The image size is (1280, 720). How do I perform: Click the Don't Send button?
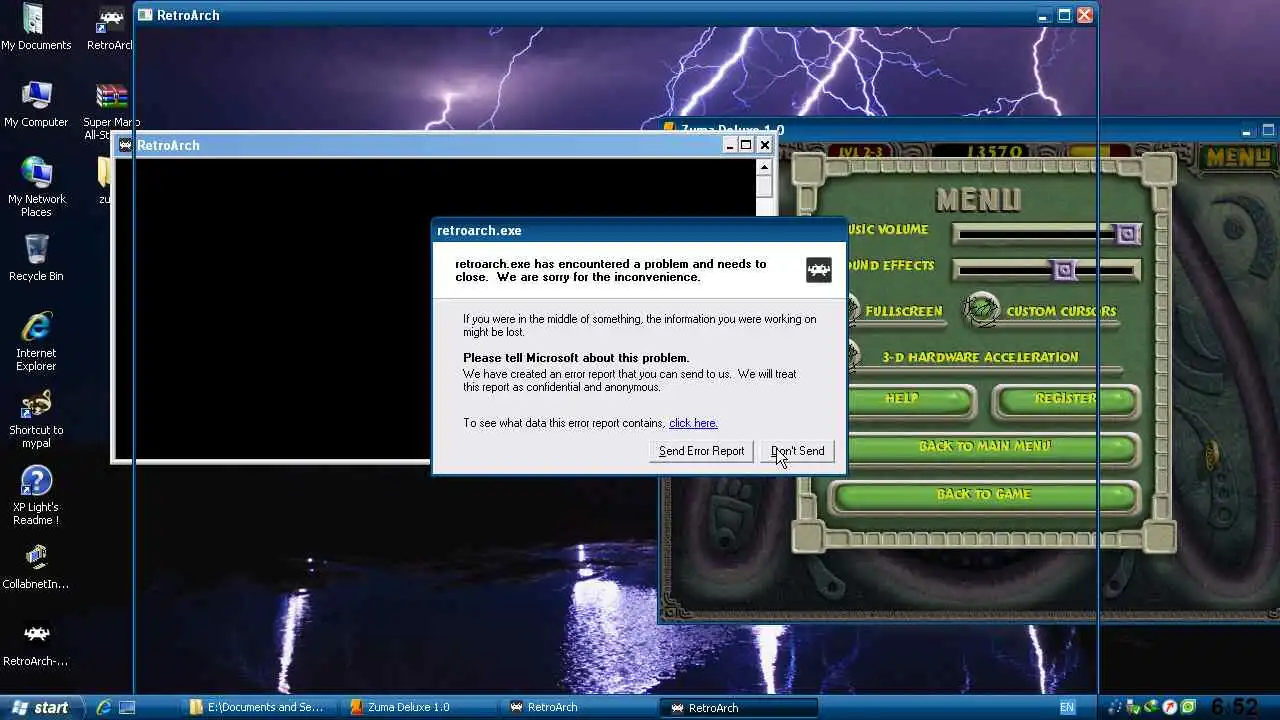click(797, 451)
